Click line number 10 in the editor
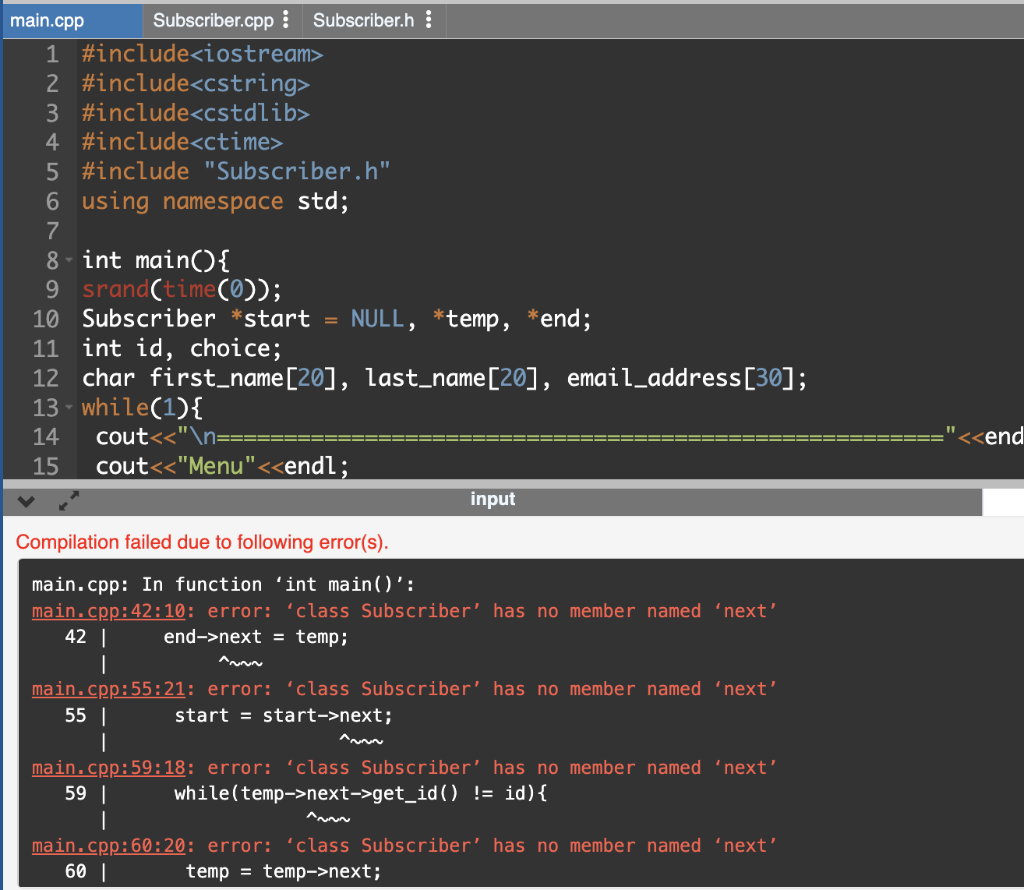Viewport: 1024px width, 890px height. click(44, 318)
